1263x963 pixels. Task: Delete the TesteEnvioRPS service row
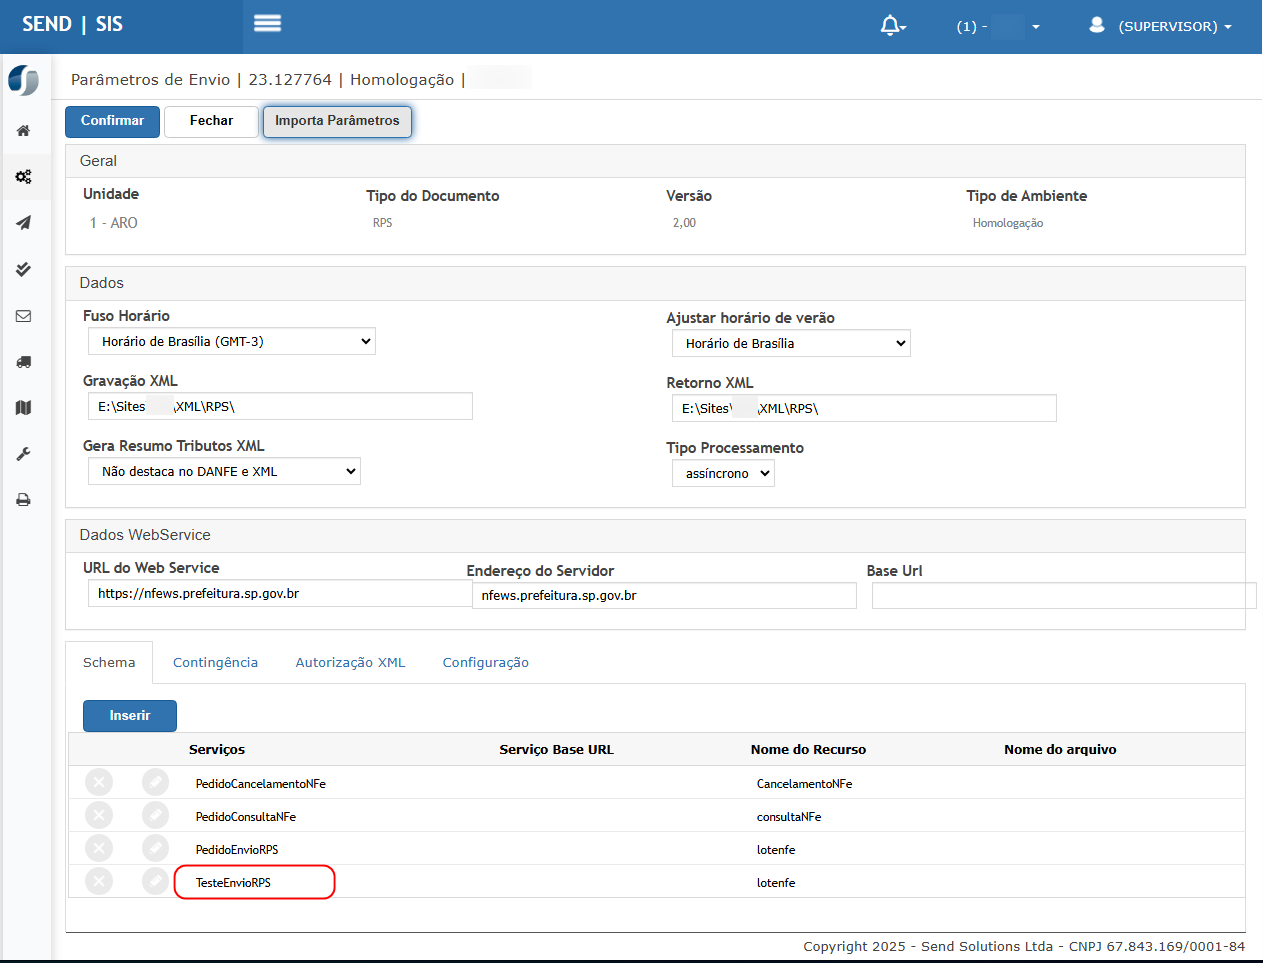[99, 882]
